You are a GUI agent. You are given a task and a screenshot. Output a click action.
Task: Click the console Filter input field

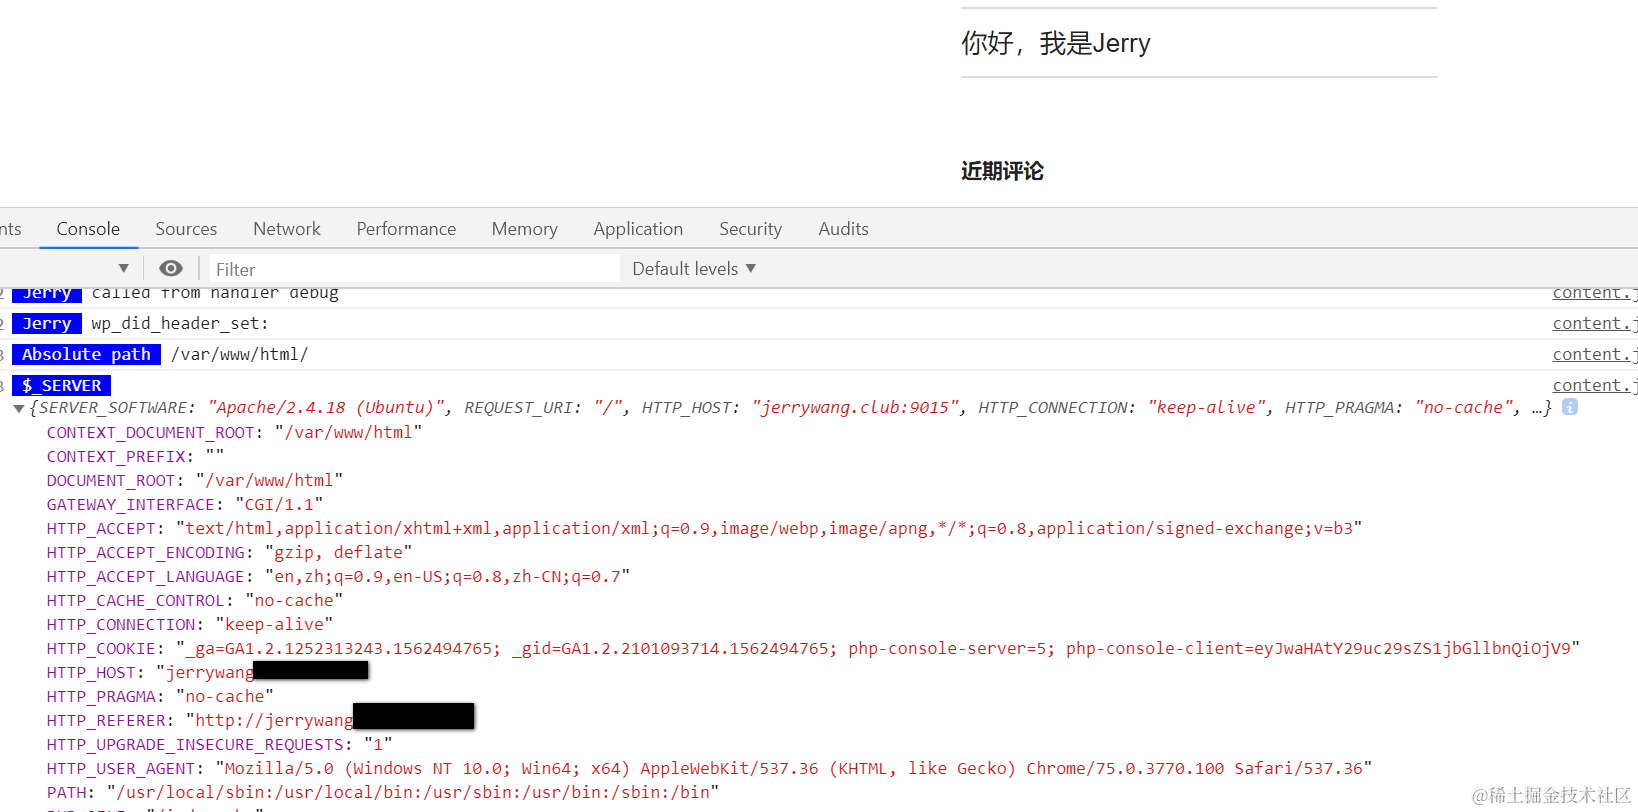[415, 269]
